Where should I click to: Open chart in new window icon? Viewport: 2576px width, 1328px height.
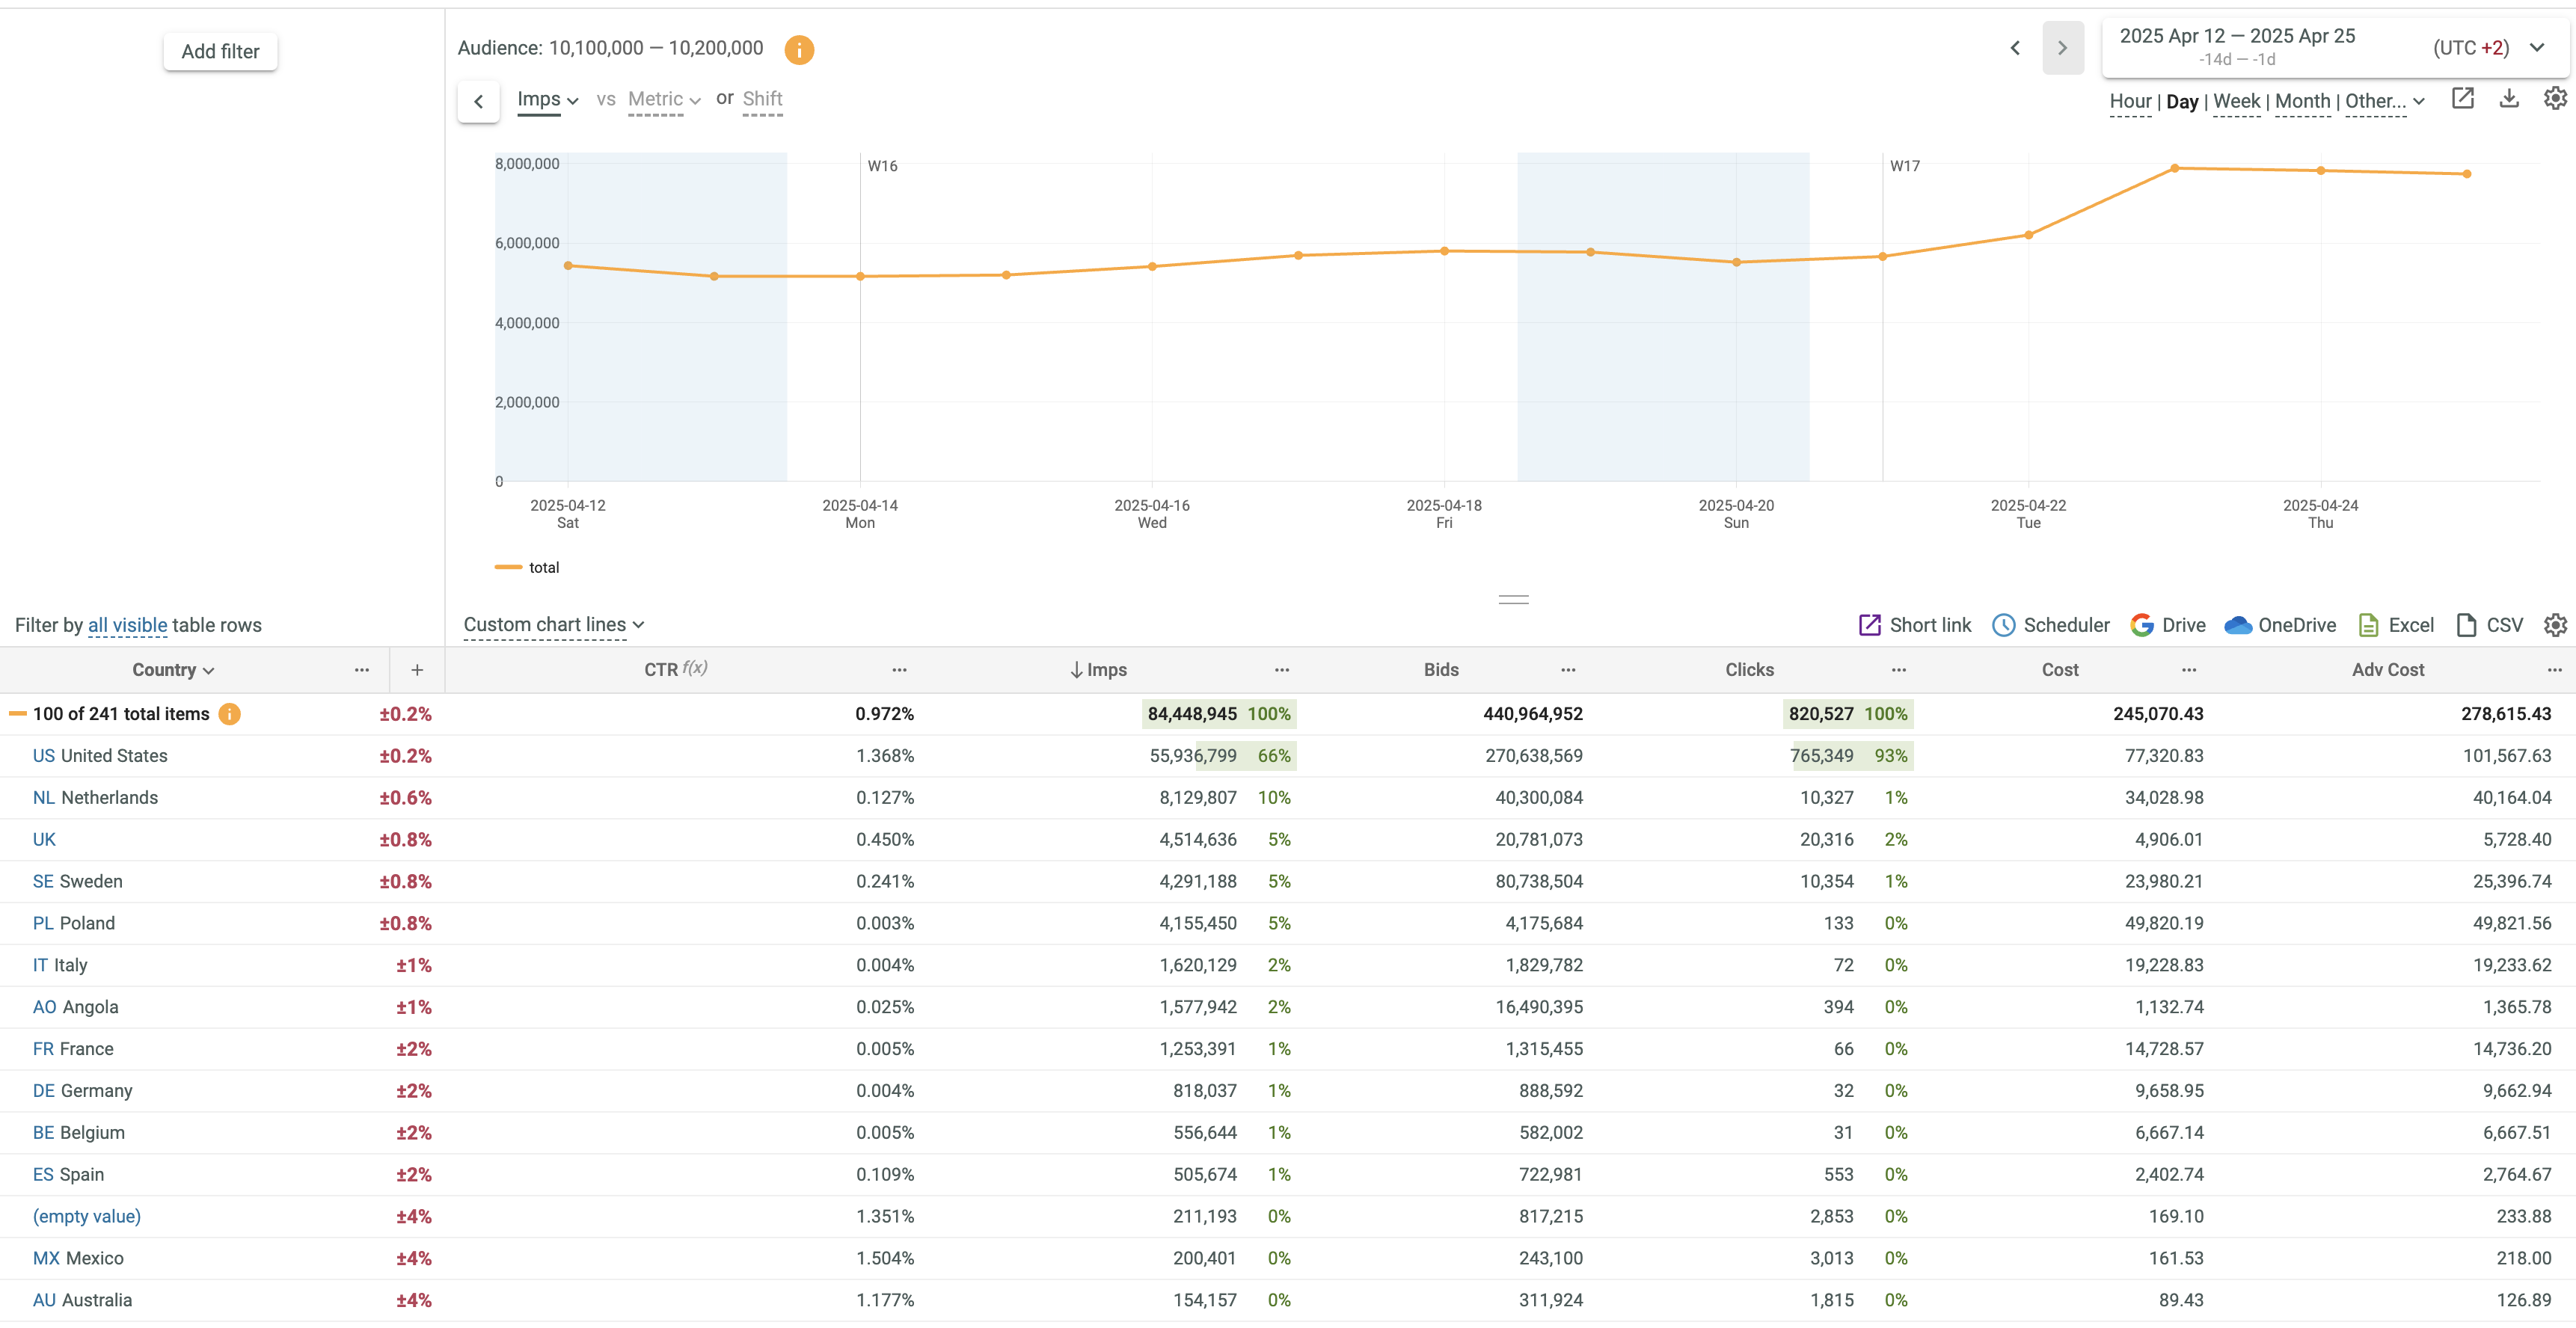[2462, 98]
